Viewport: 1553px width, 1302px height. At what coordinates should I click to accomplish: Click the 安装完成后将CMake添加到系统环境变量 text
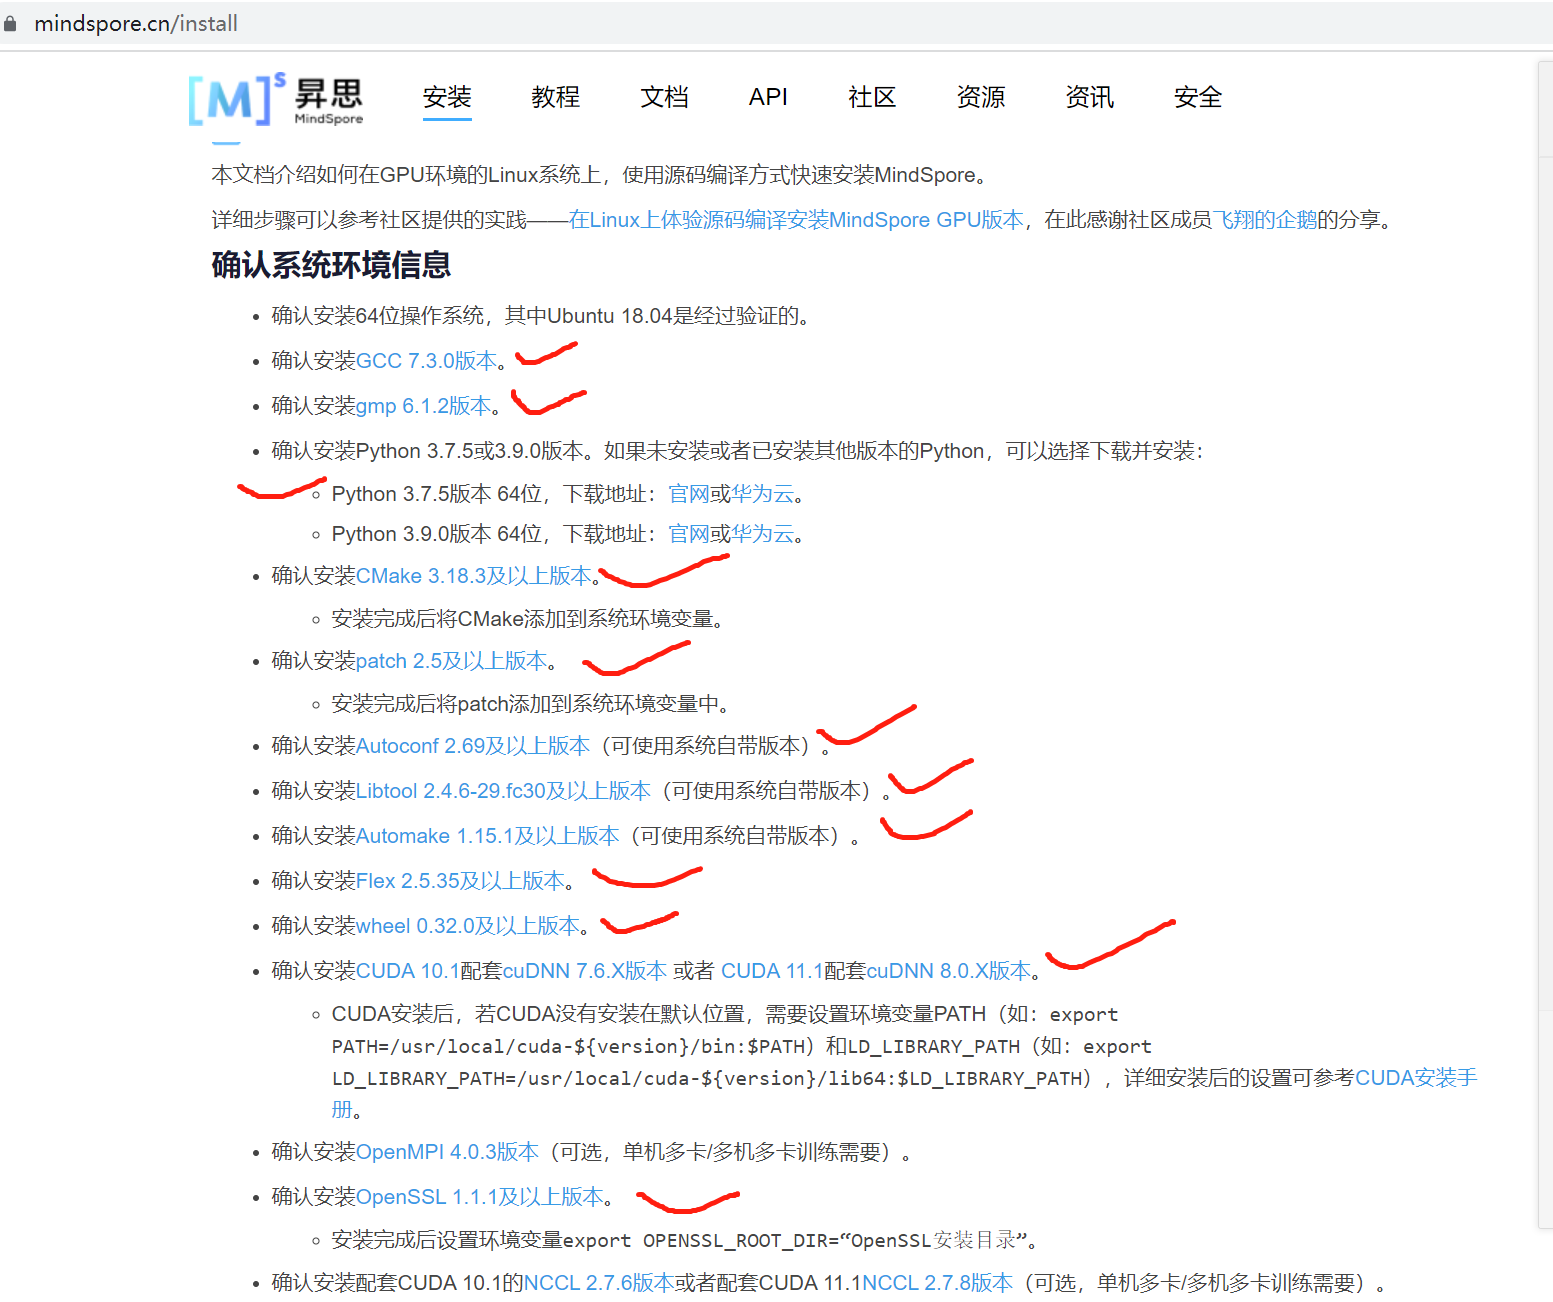[528, 619]
